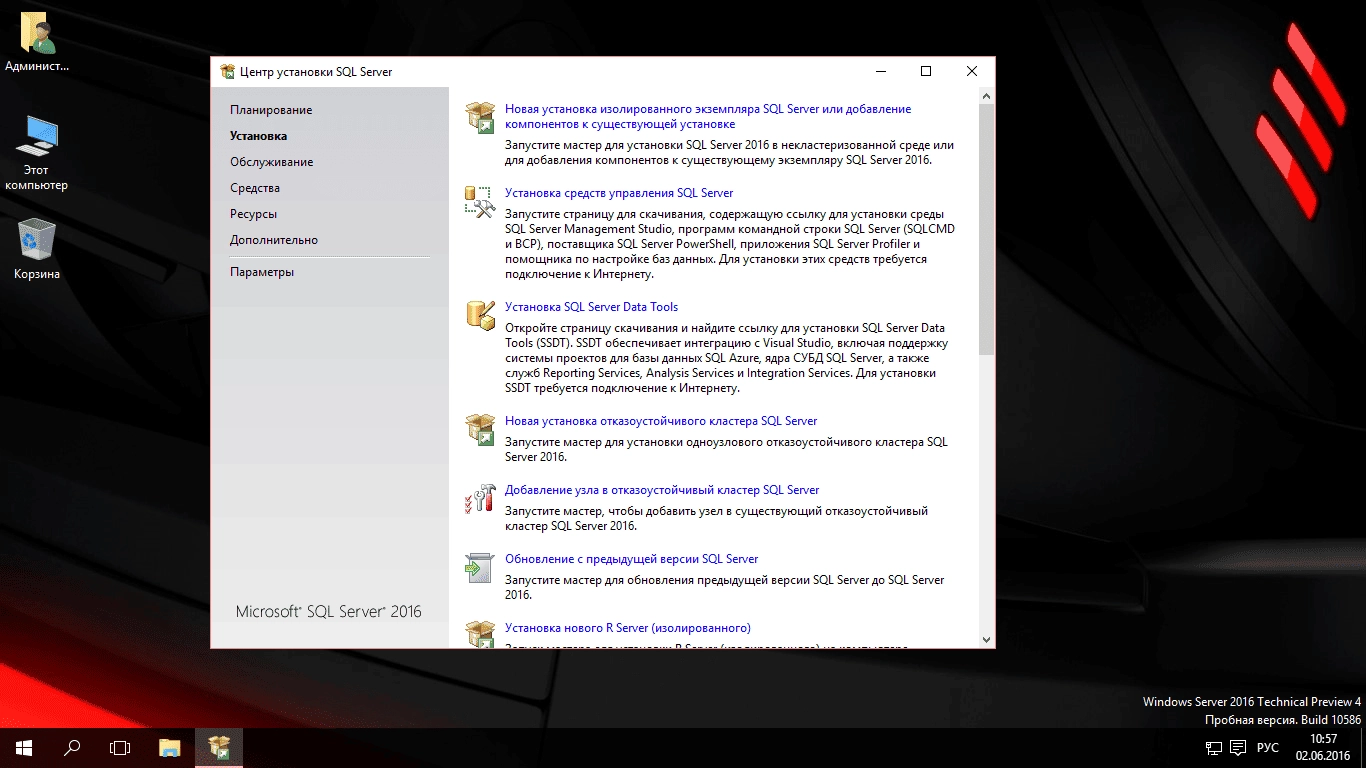Select Обслуживание in the left pane
1366x768 pixels.
[x=271, y=162]
